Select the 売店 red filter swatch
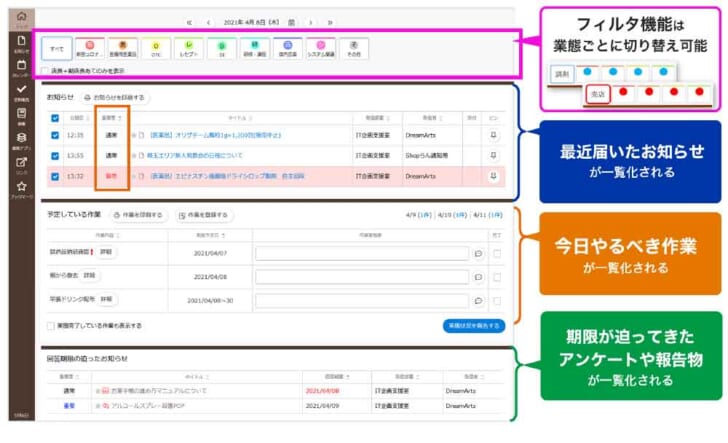This screenshot has height=443, width=728. [597, 95]
